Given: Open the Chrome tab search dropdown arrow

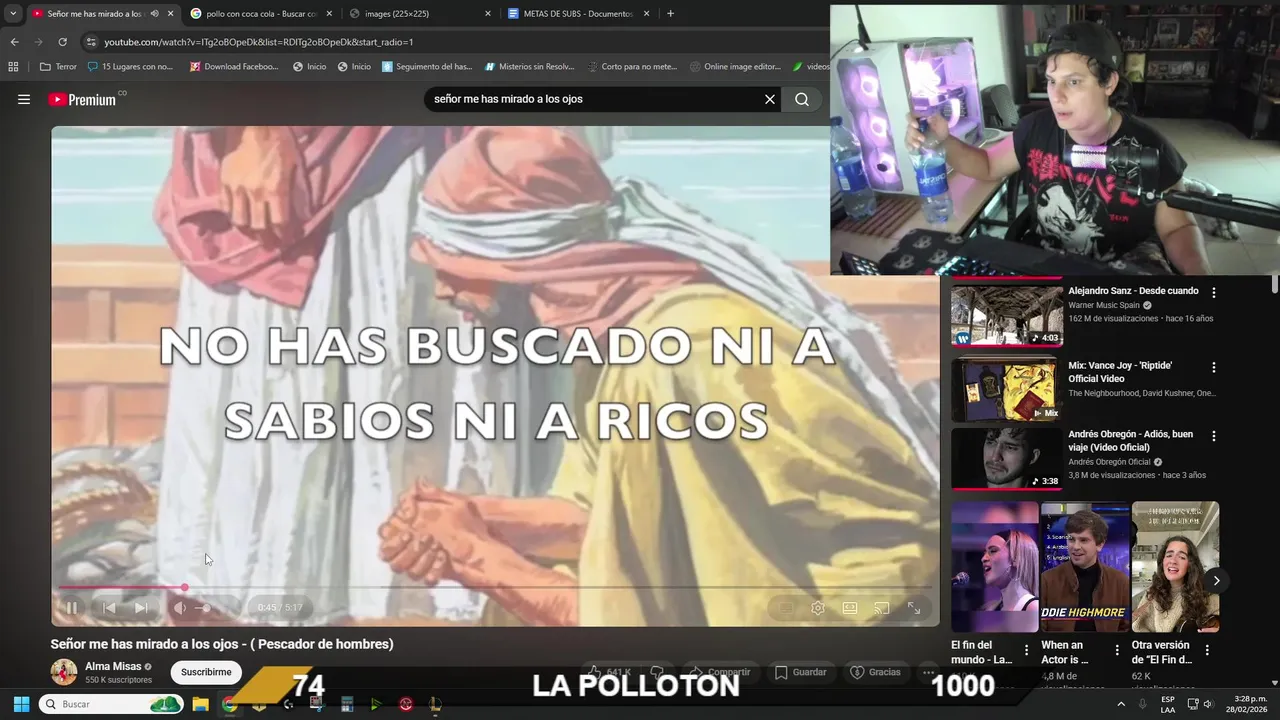Looking at the screenshot, I should 13,14.
